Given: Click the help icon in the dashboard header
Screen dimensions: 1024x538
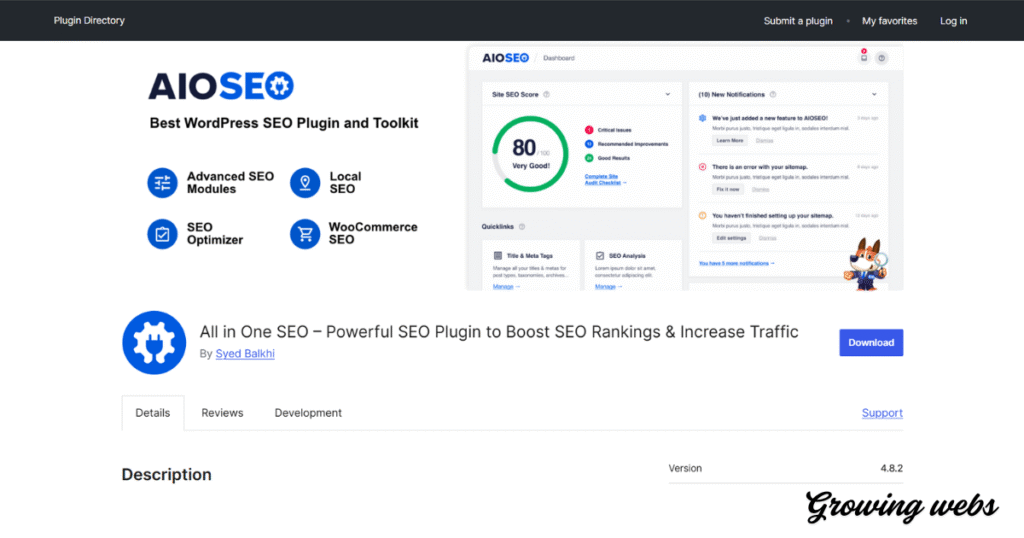Looking at the screenshot, I should click(882, 58).
